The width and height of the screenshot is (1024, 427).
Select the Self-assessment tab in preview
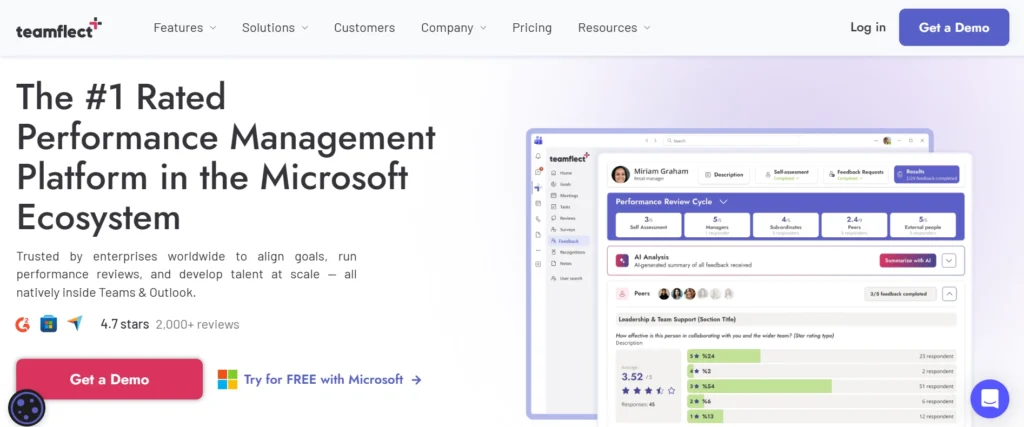(x=786, y=174)
